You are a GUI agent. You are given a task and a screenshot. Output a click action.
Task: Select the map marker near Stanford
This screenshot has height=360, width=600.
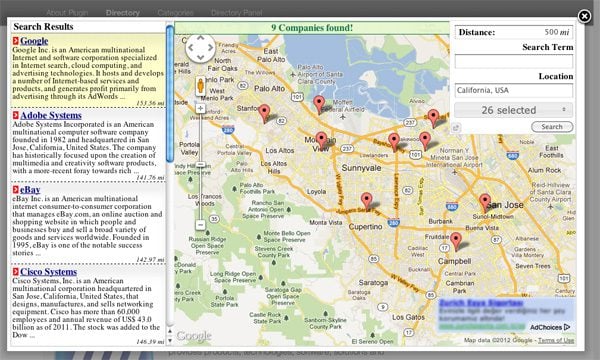264,114
